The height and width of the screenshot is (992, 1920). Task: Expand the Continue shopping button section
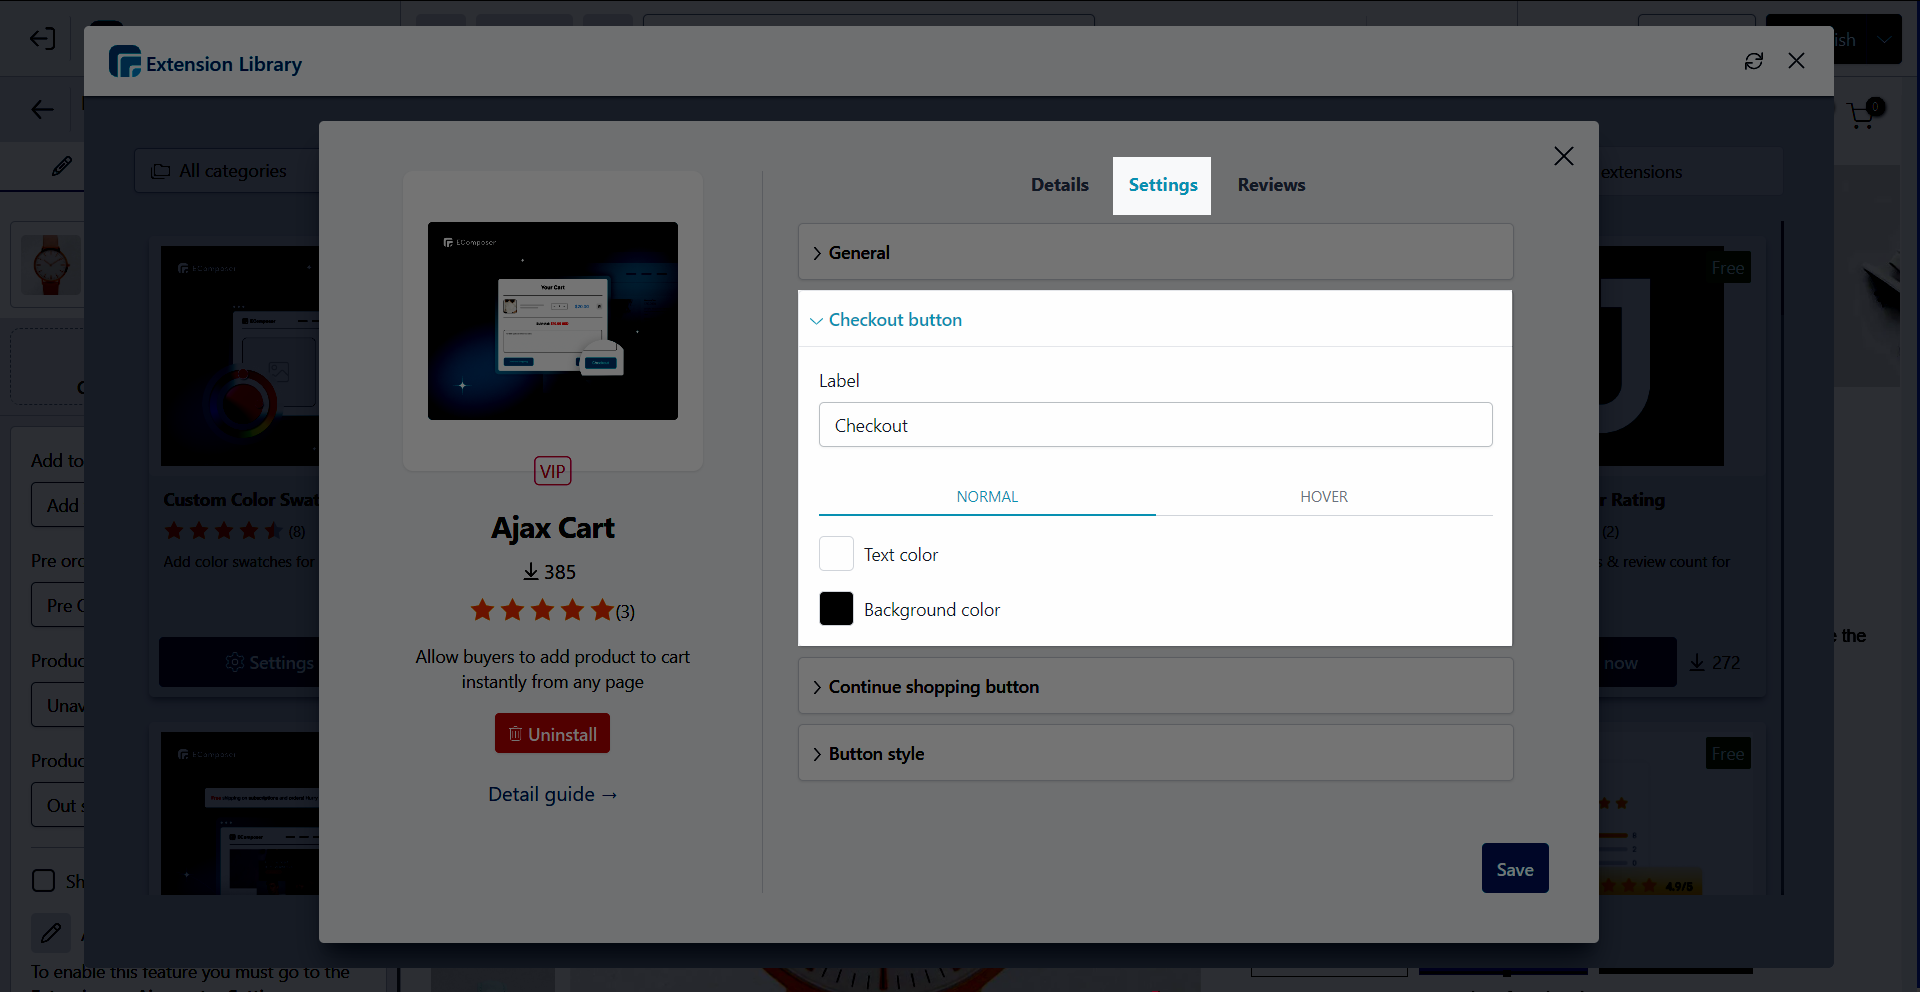pos(1155,687)
